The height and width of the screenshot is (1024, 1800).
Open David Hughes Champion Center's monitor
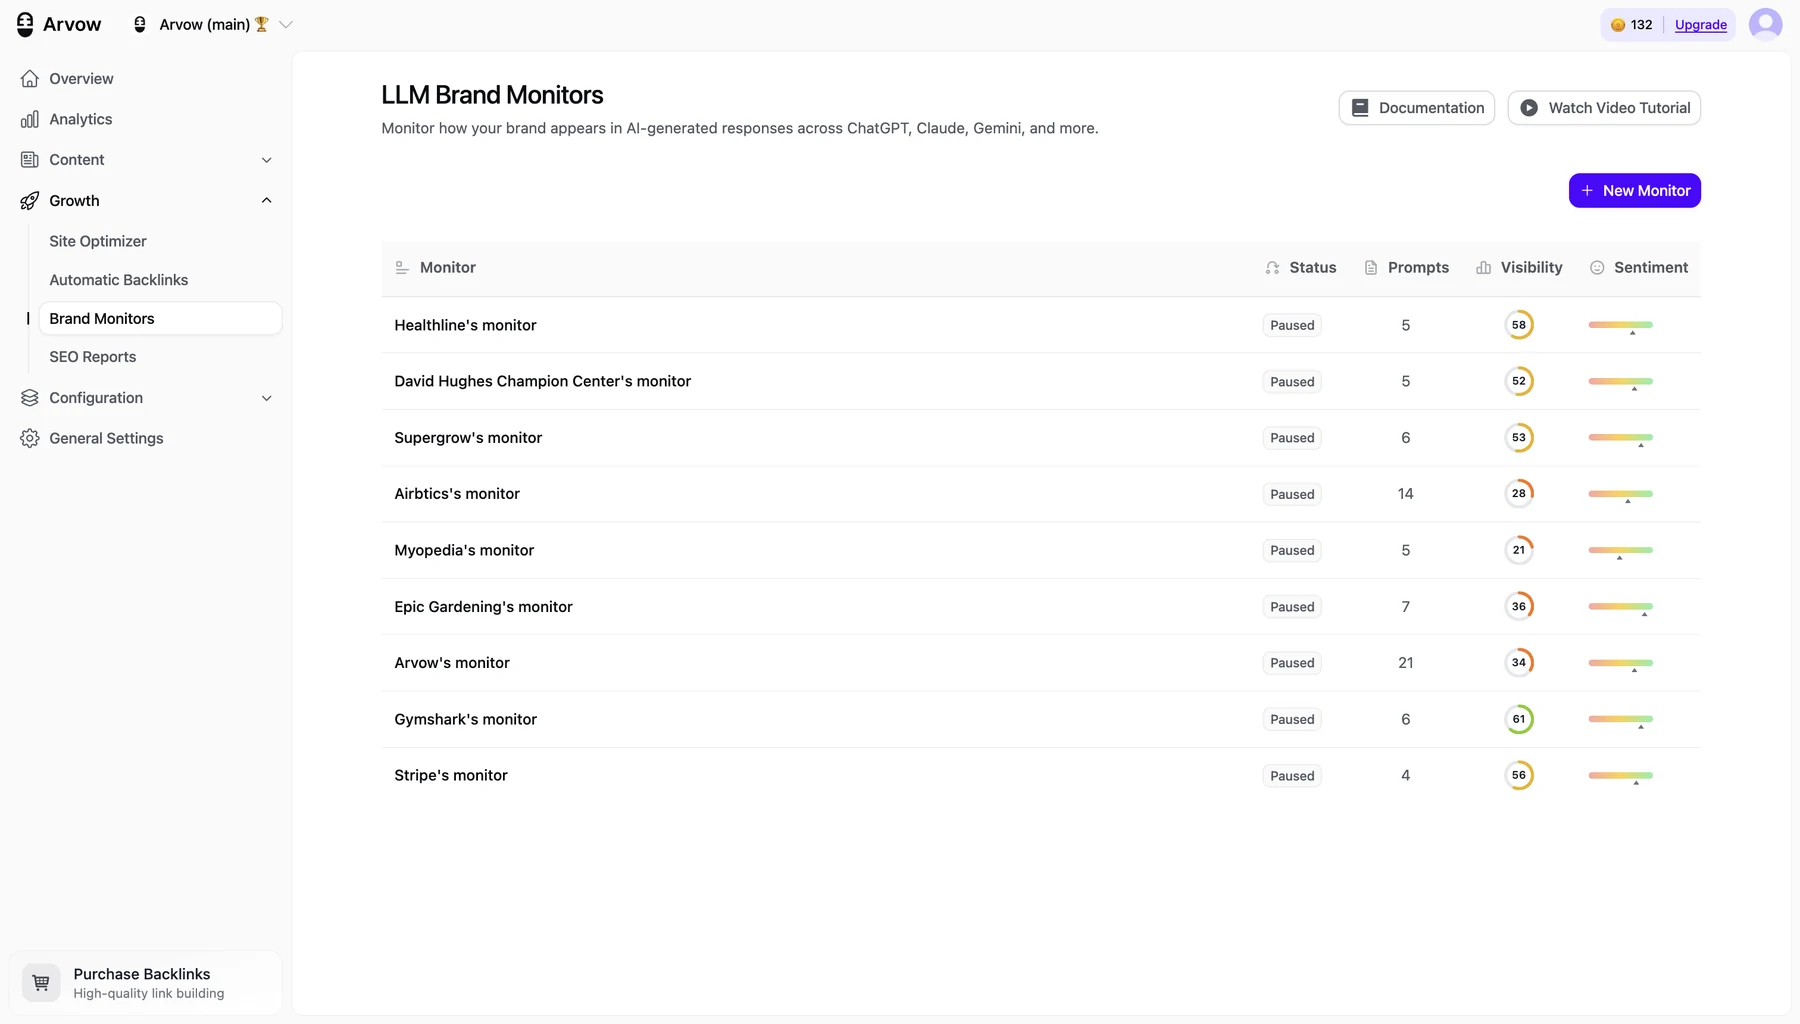pyautogui.click(x=1040, y=381)
